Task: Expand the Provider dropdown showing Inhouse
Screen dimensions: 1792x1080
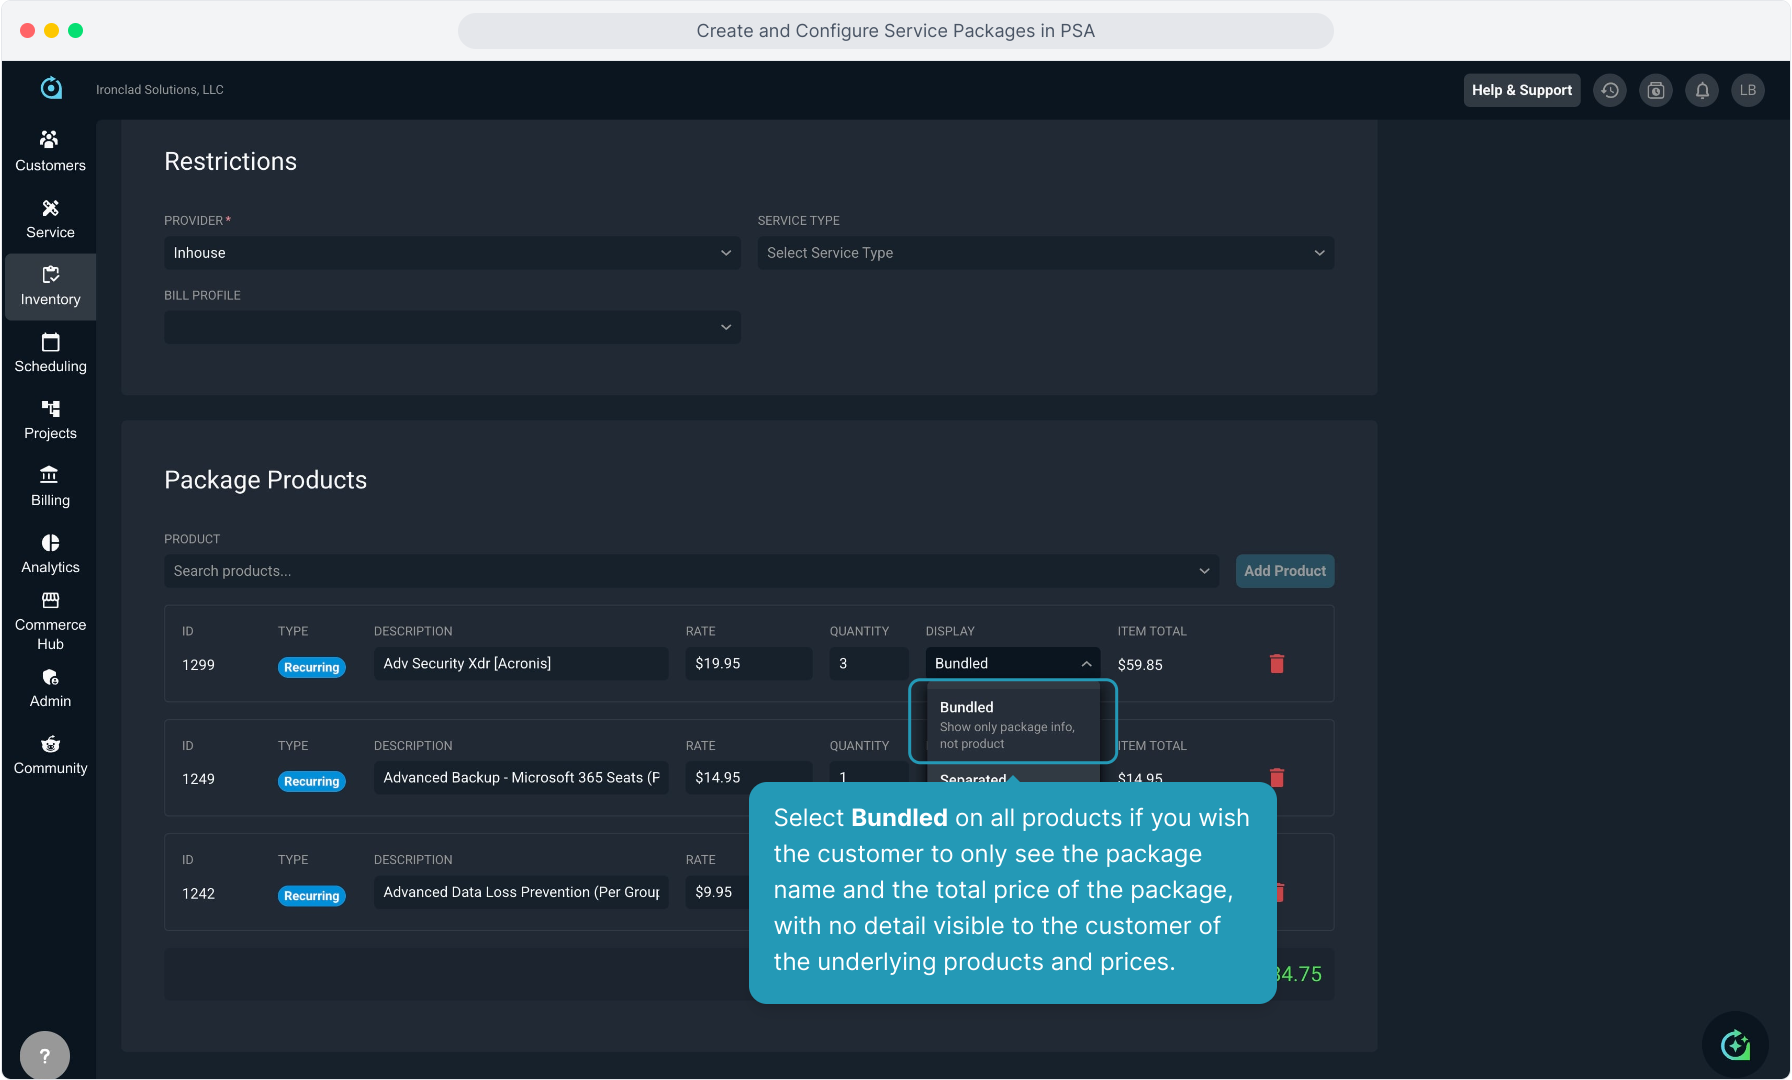Action: click(x=452, y=253)
